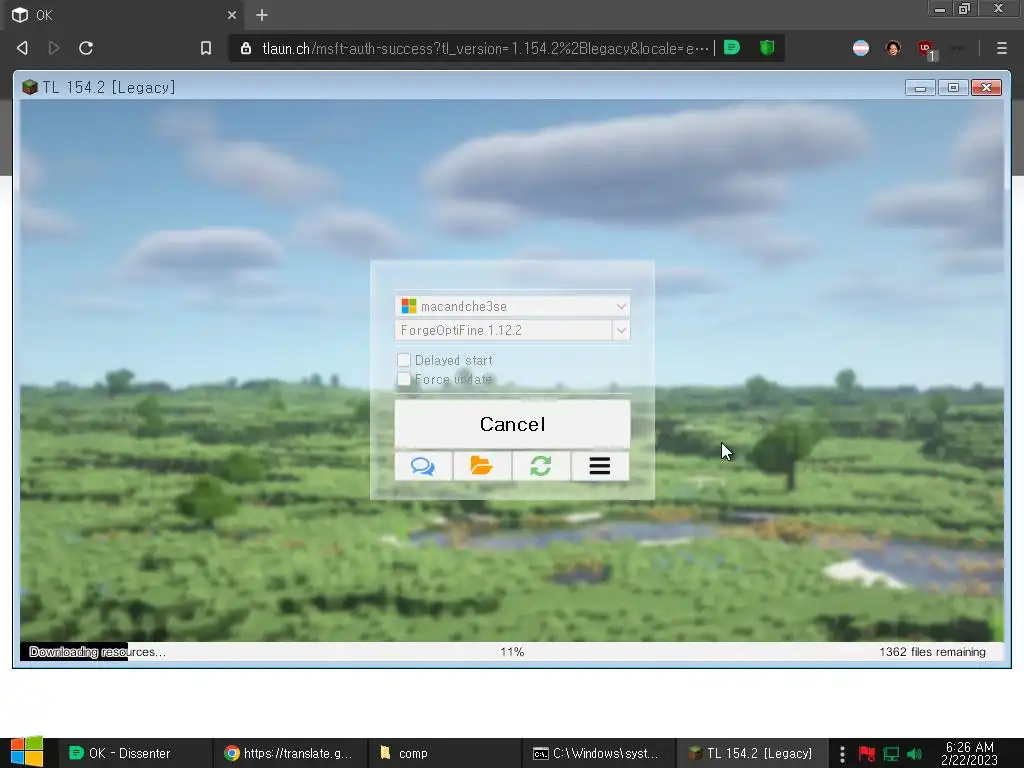Enable the Force update checkbox
Screen dimensions: 1024x768
coord(404,379)
